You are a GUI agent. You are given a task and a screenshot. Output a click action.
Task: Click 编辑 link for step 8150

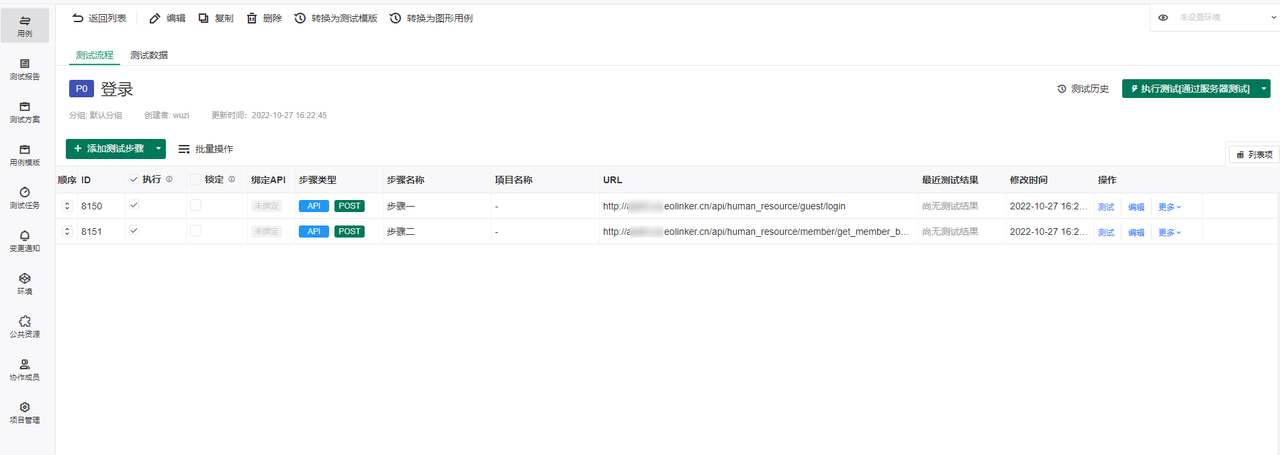click(1136, 207)
